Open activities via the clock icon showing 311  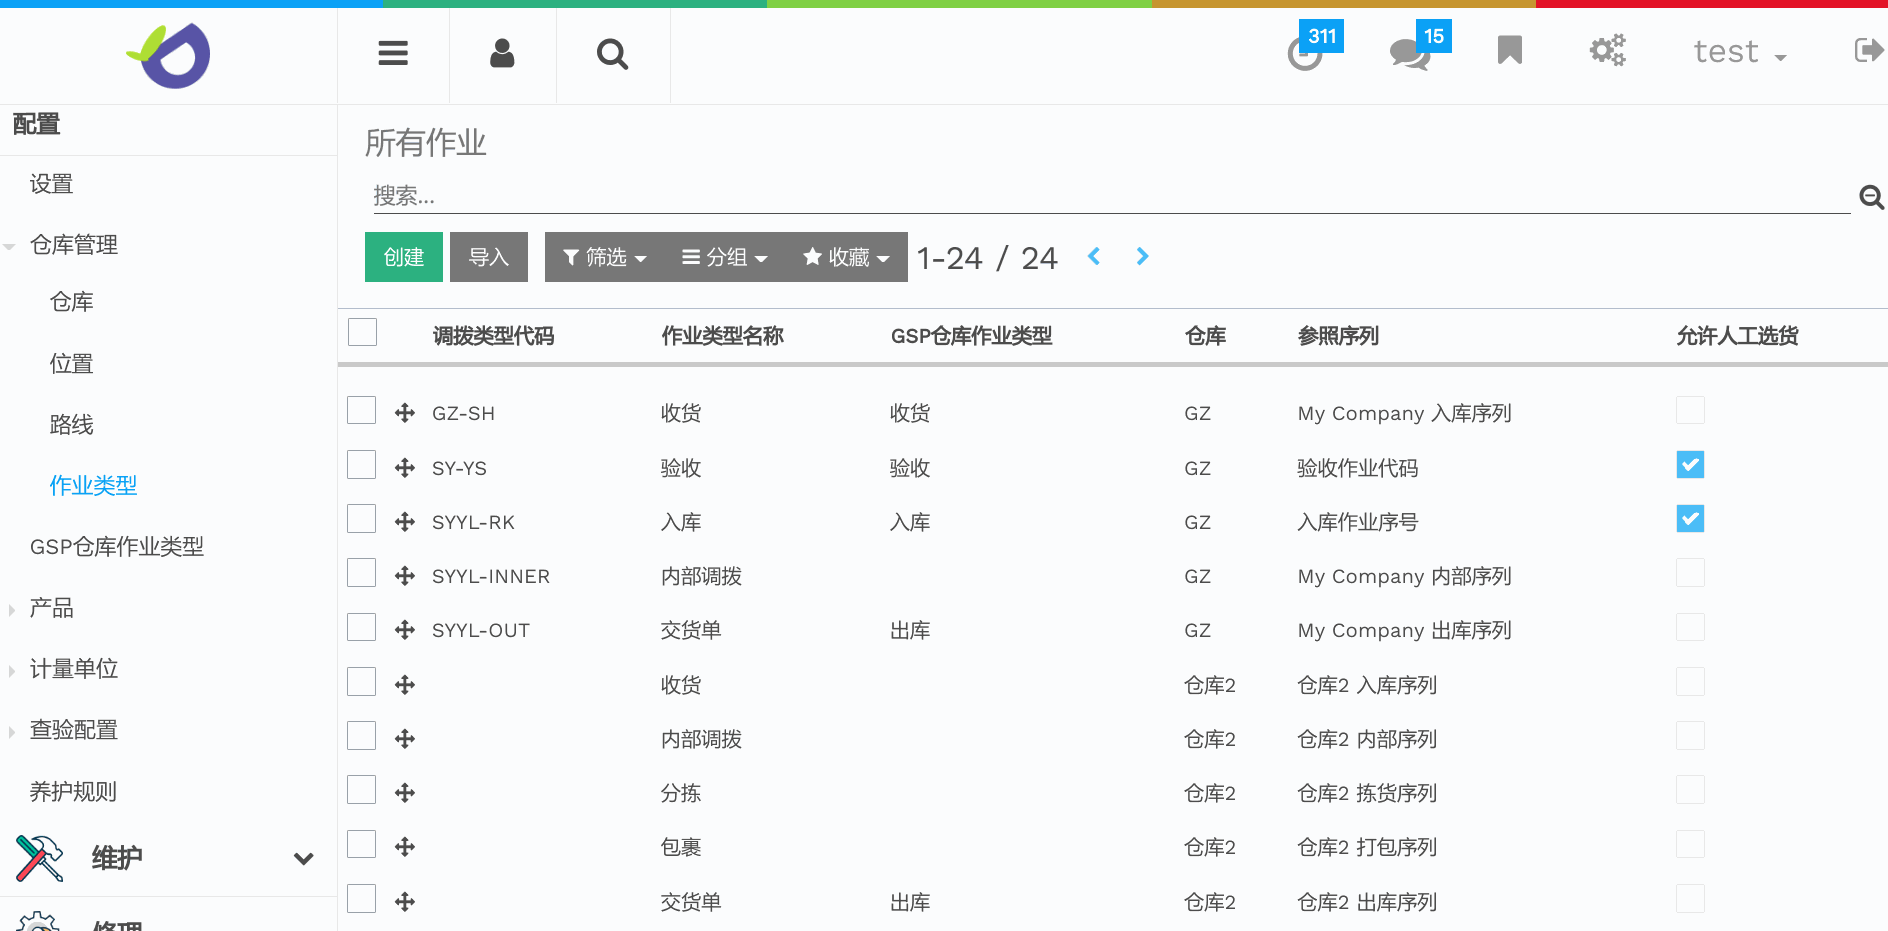(x=1304, y=55)
